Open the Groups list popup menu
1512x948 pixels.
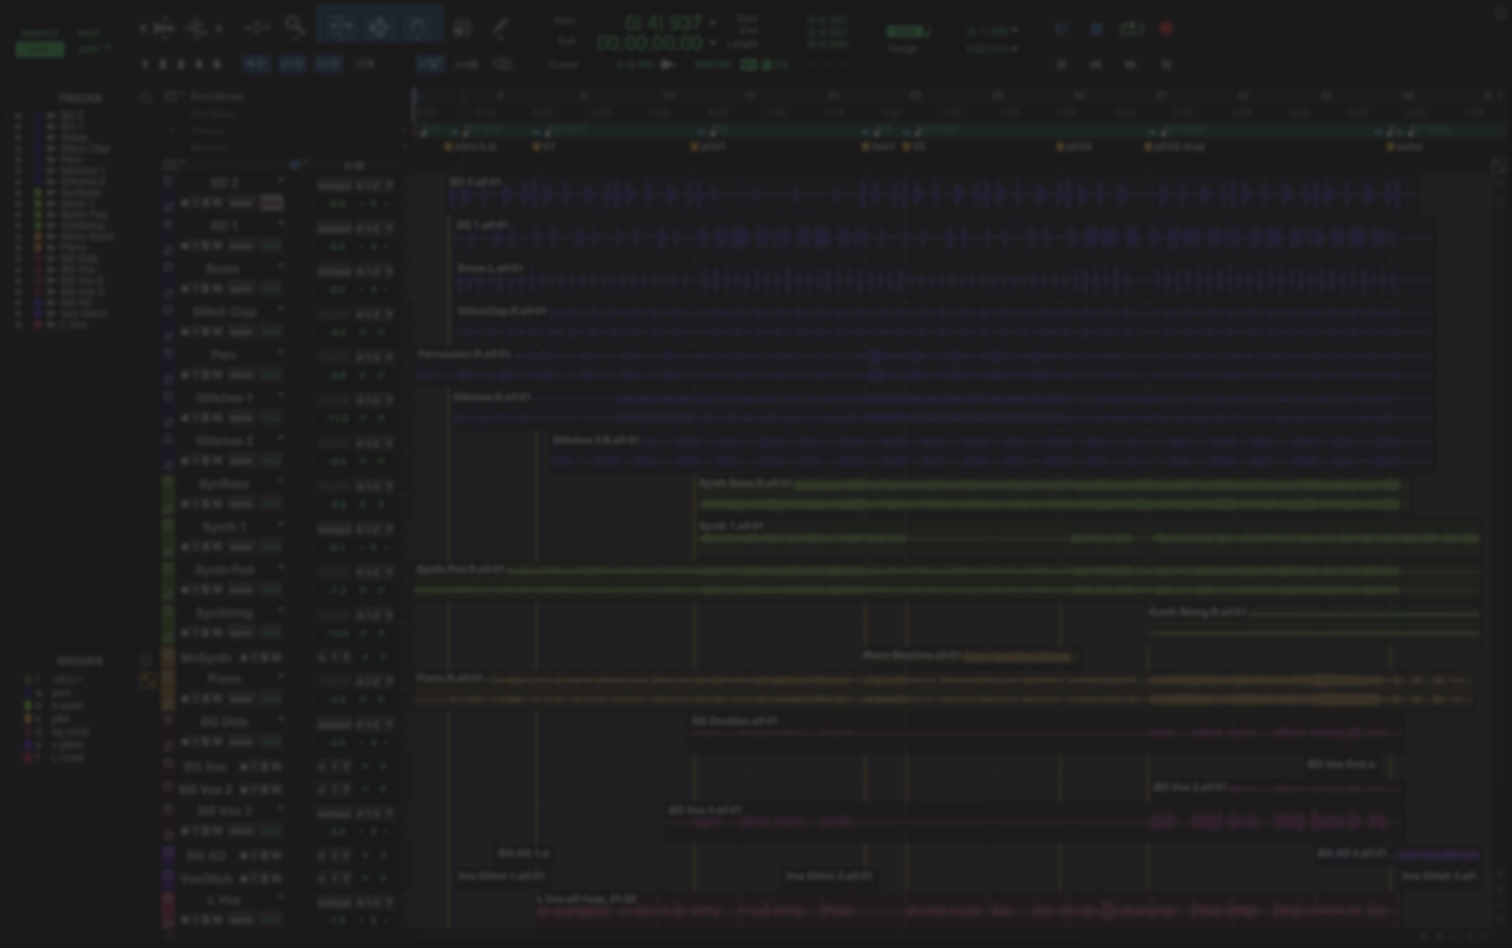[x=145, y=661]
